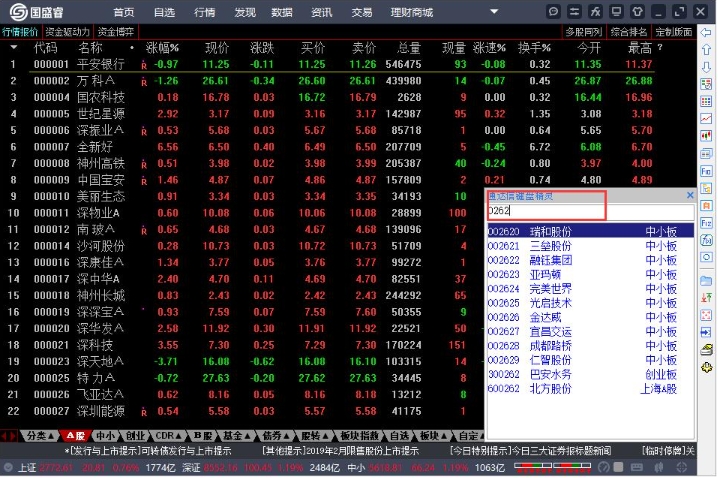Click the 今日三大证券报标题新闻 link
Image resolution: width=718 pixels, height=478 pixels.
point(561,451)
